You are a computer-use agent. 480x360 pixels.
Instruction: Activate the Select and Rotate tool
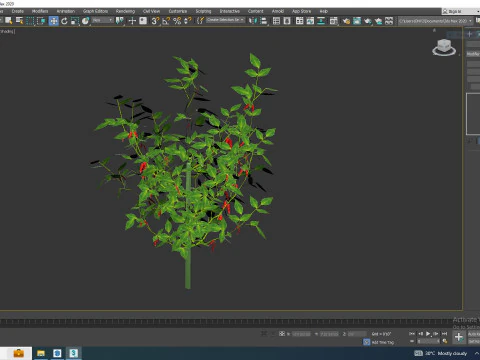[x=64, y=21]
